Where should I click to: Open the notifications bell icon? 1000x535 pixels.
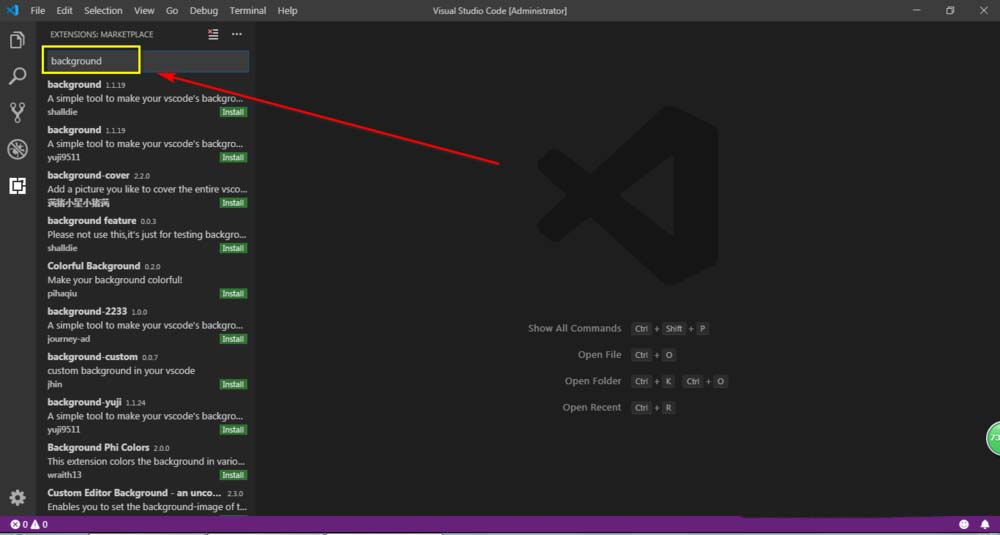985,524
